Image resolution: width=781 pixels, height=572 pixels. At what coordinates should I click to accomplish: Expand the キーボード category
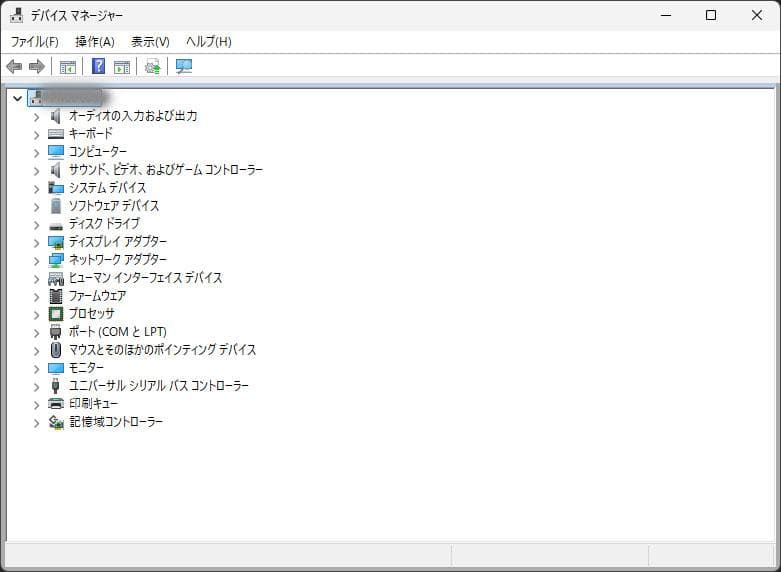36,135
